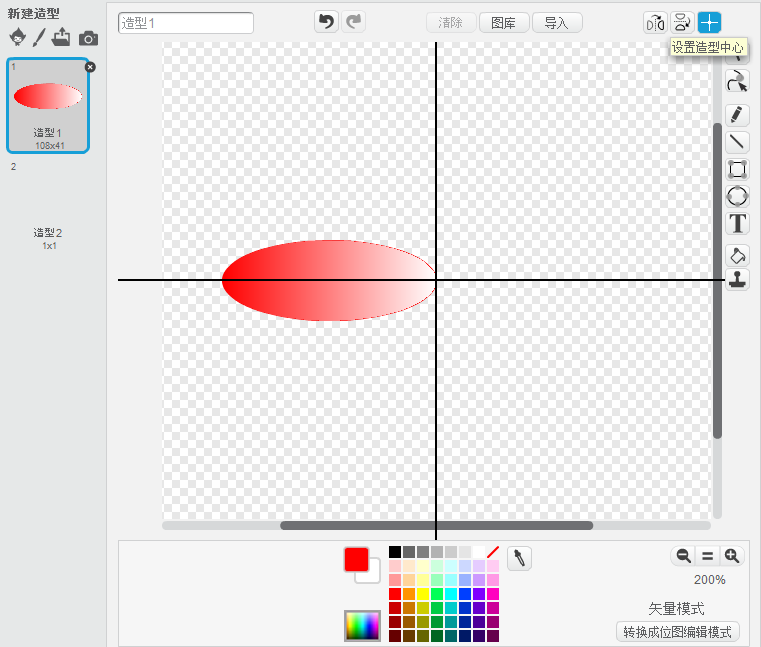This screenshot has width=761, height=647.
Task: Zoom out the canvas
Action: coord(684,556)
